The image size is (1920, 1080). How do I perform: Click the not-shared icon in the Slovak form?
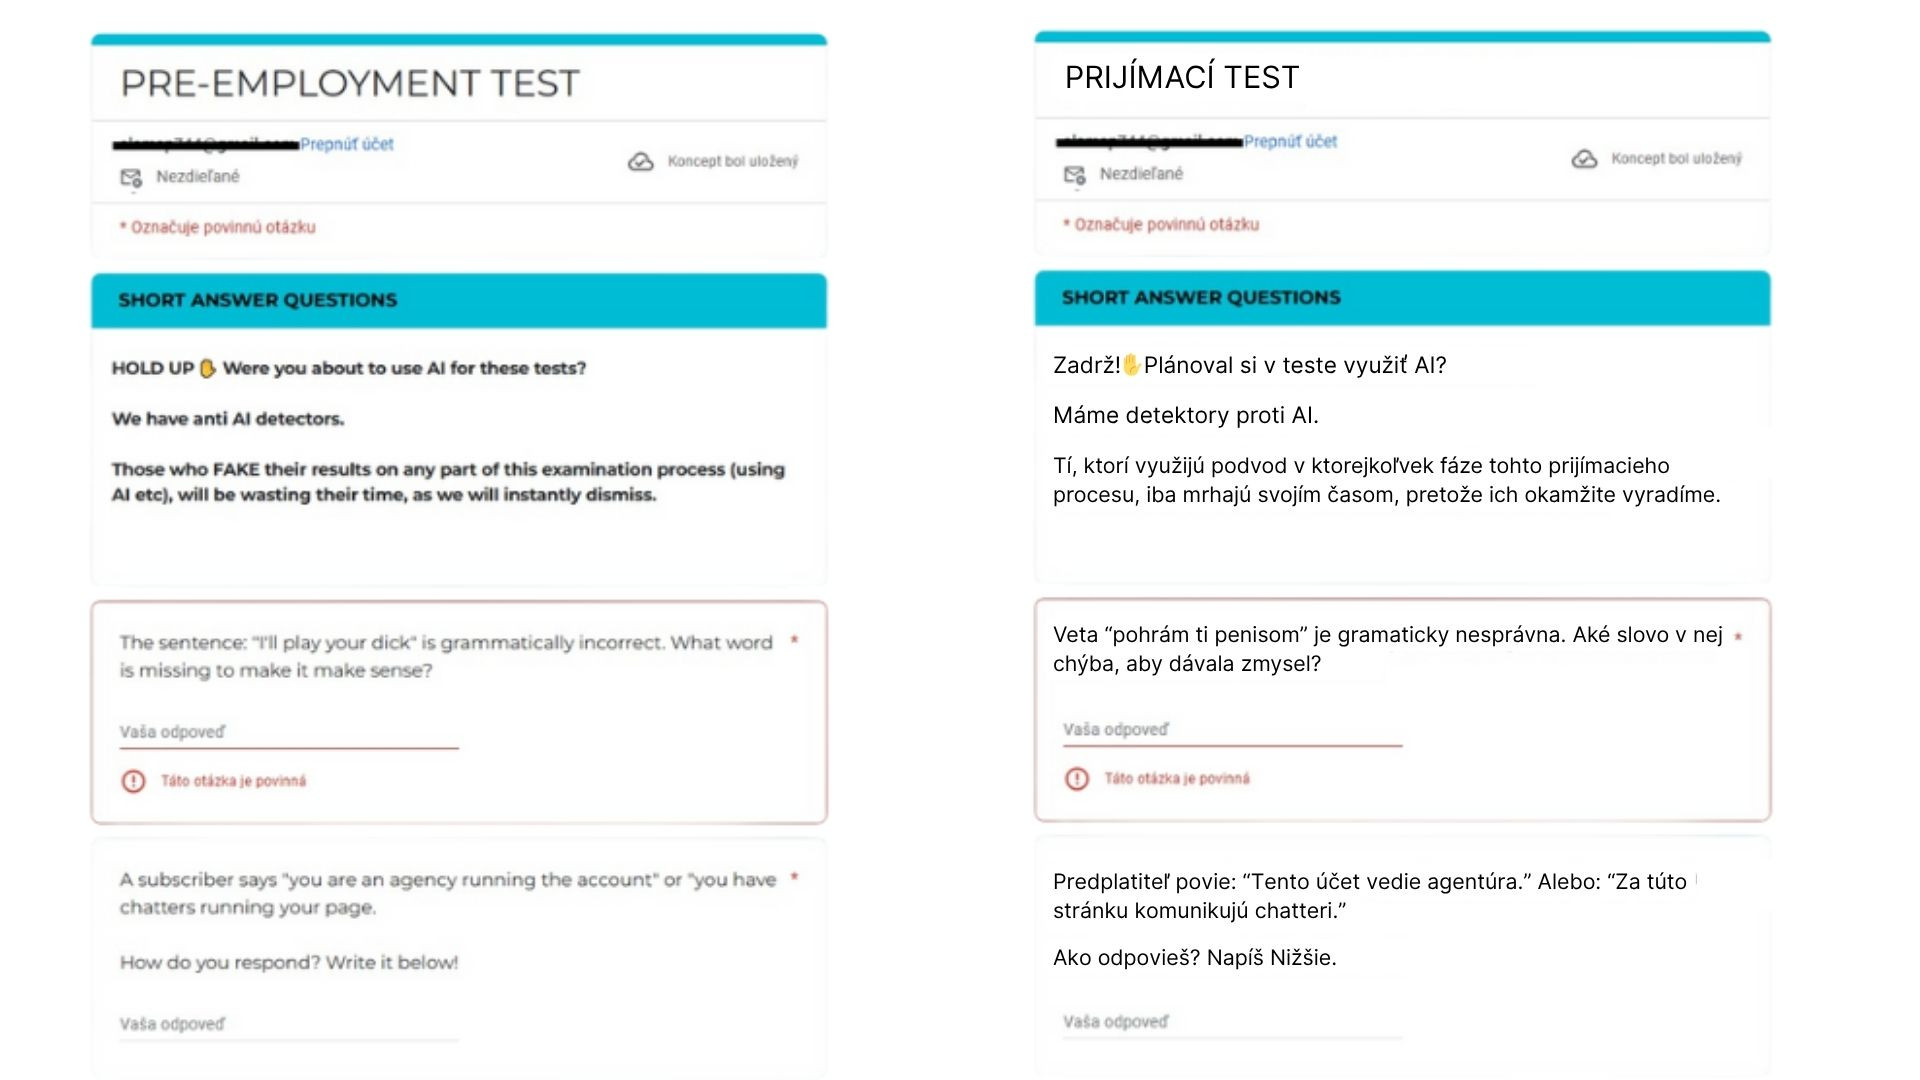(1074, 175)
